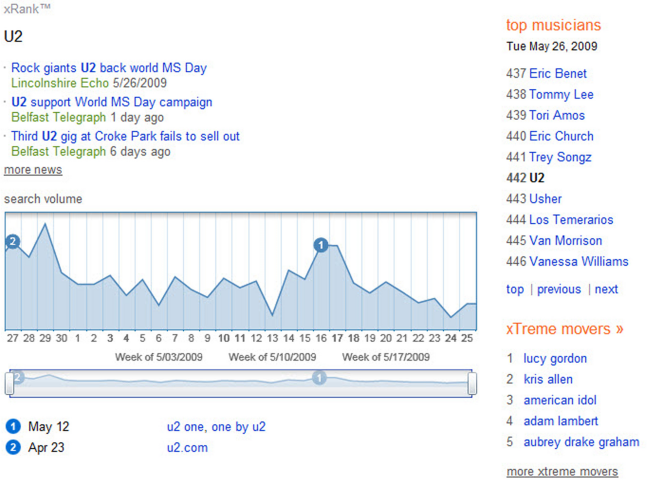Open the 'u2 one, one by u2' query link
This screenshot has width=650, height=483.
point(216,427)
